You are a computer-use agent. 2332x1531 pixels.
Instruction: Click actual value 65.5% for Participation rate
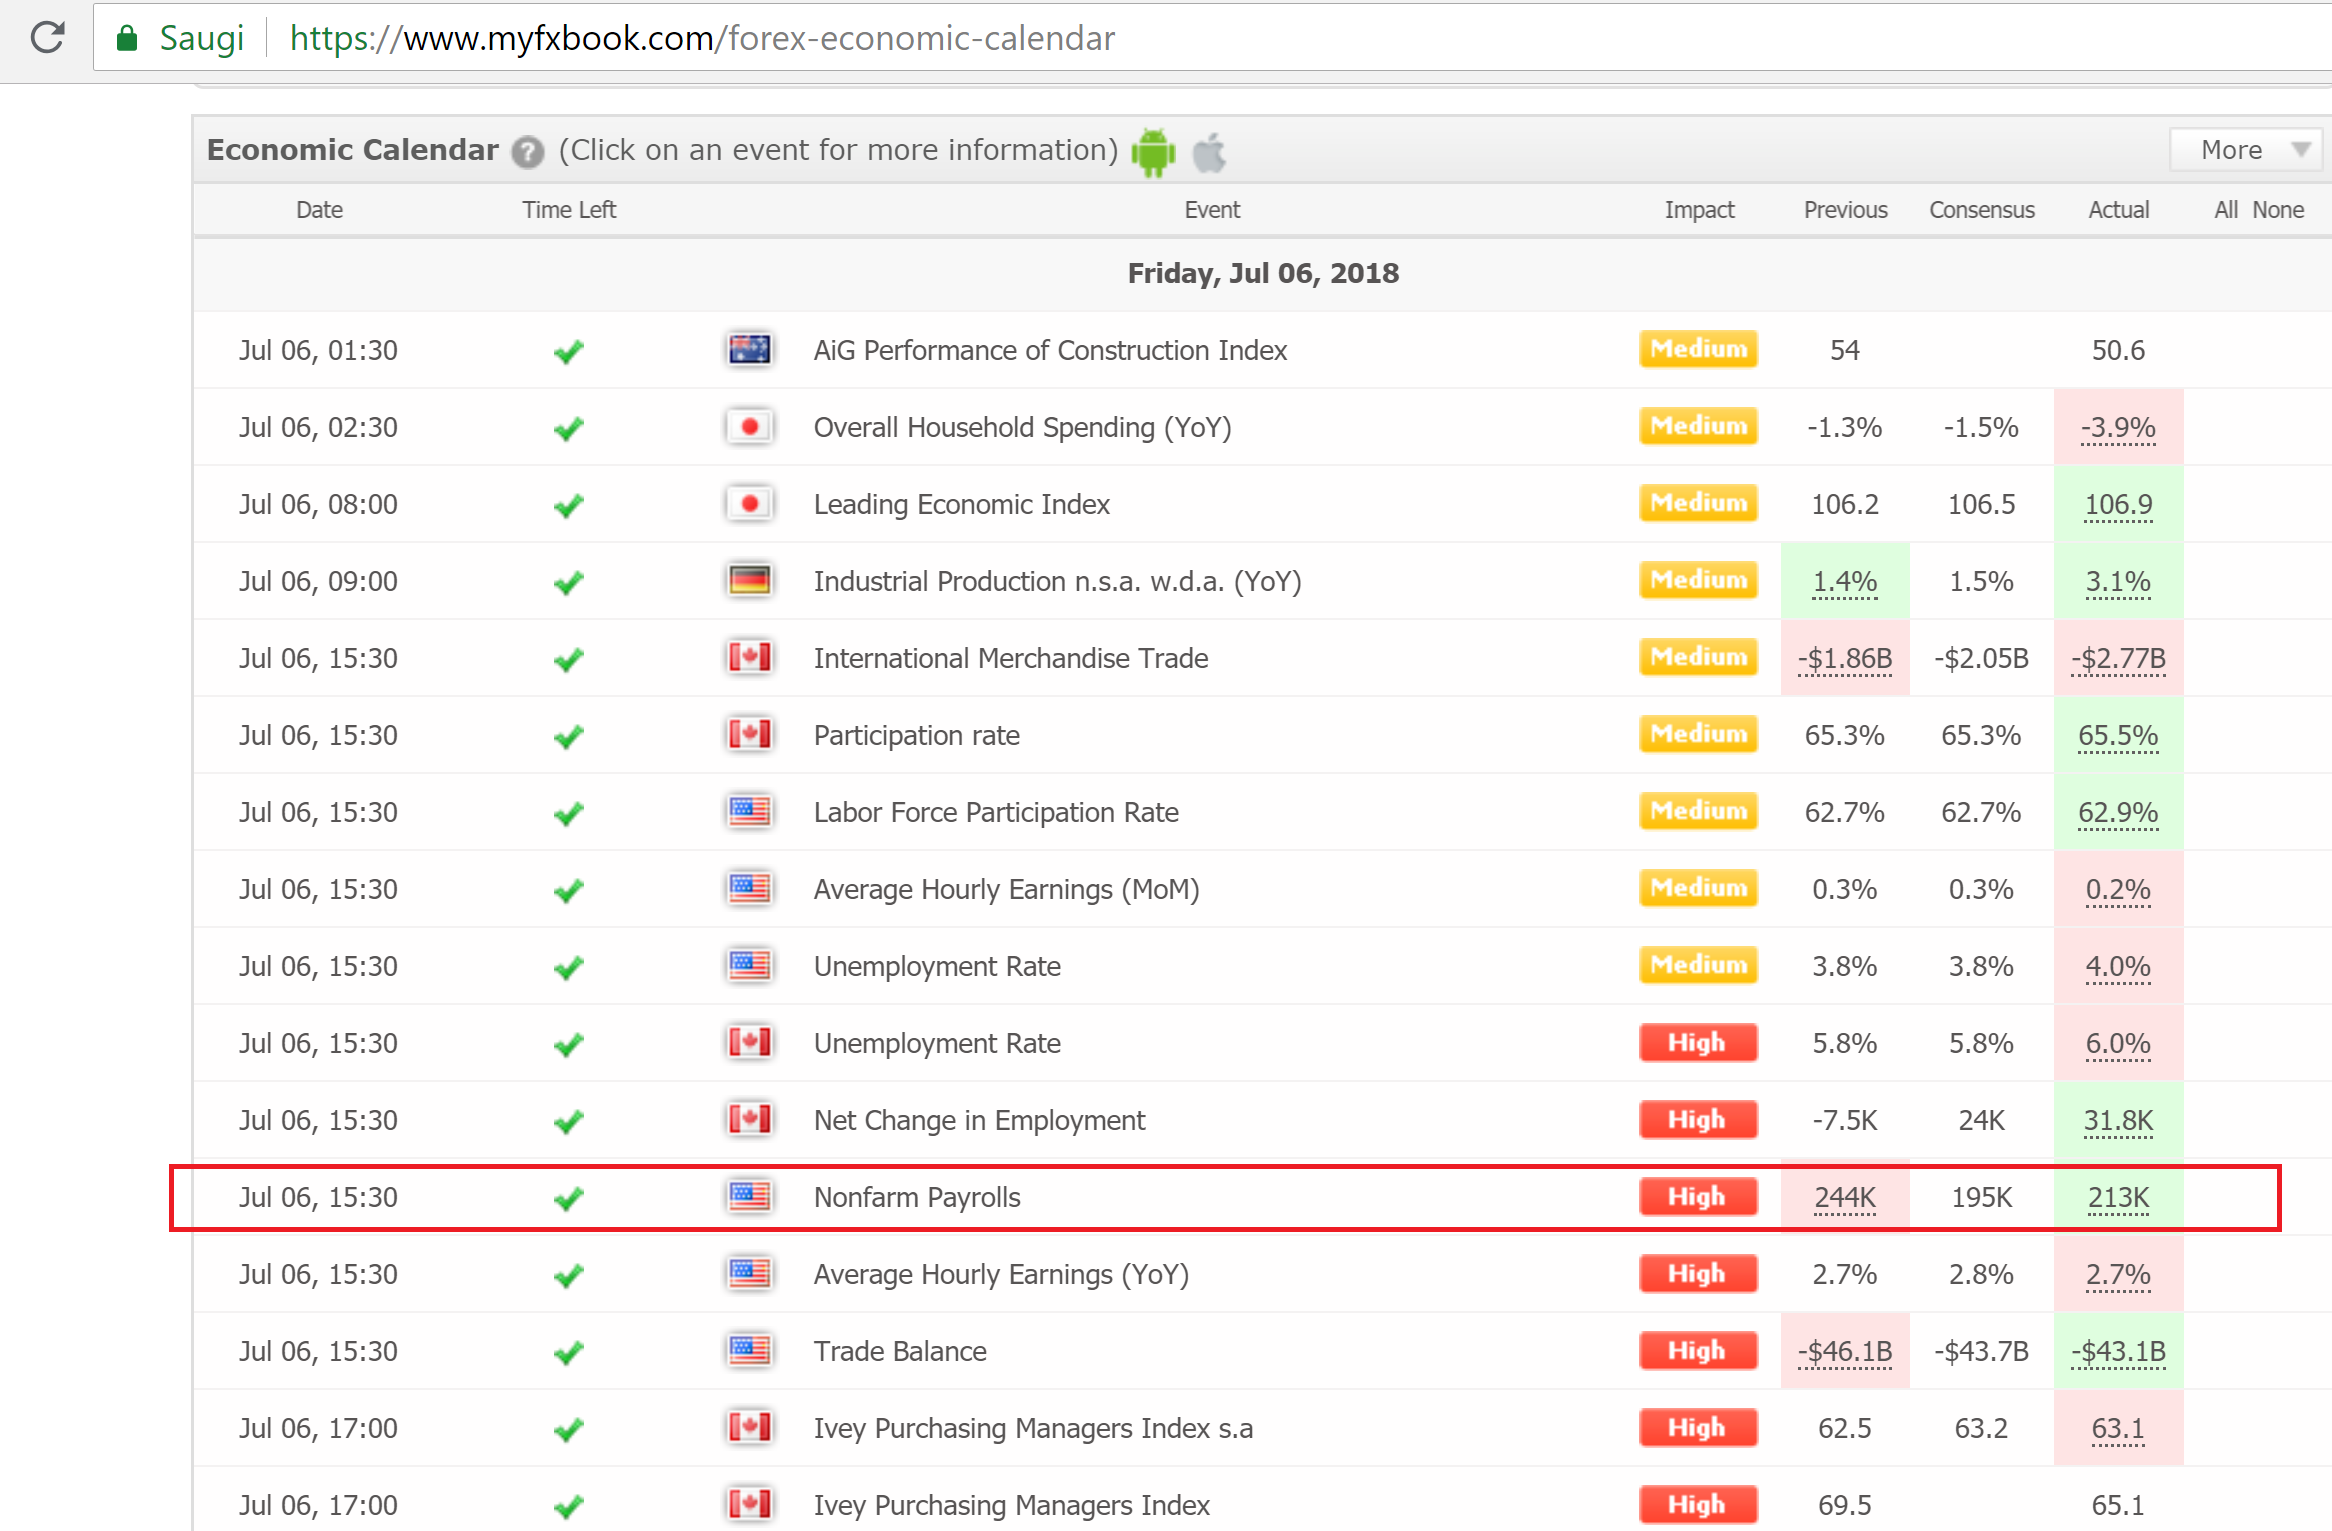pos(2118,735)
